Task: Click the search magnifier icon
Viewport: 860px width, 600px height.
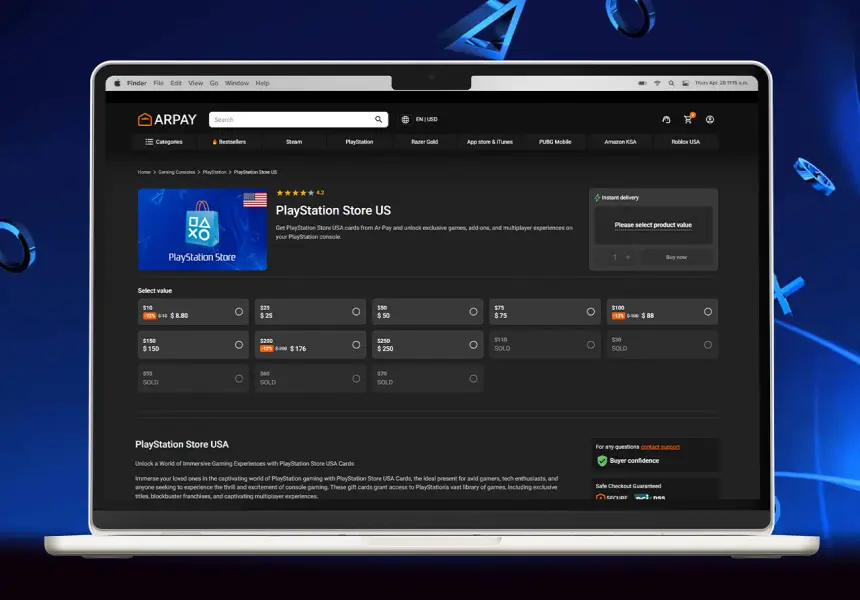Action: pyautogui.click(x=379, y=119)
